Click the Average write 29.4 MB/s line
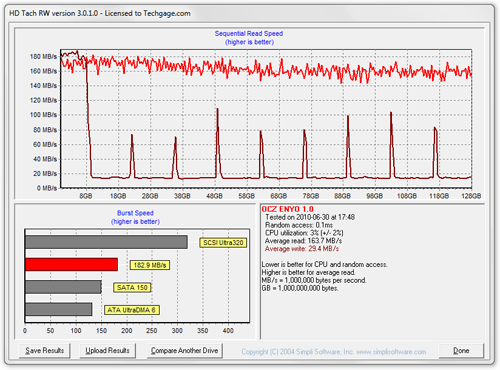Image resolution: width=500 pixels, height=370 pixels. (302, 249)
